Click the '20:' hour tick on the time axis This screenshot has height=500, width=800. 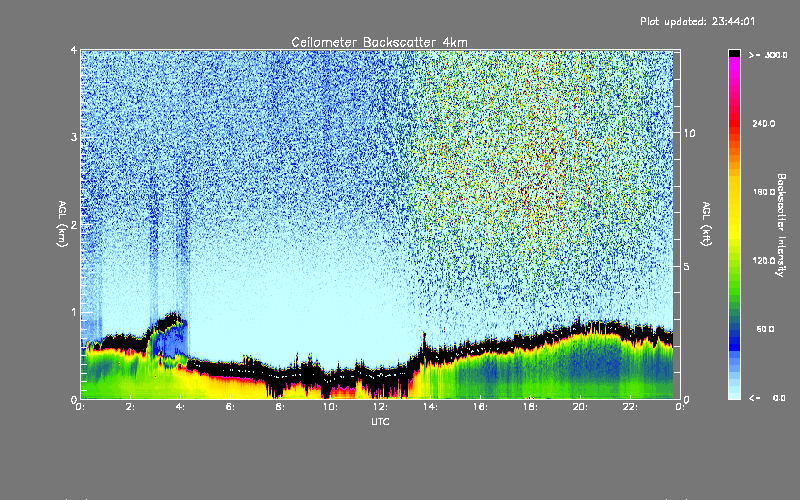[x=580, y=407]
